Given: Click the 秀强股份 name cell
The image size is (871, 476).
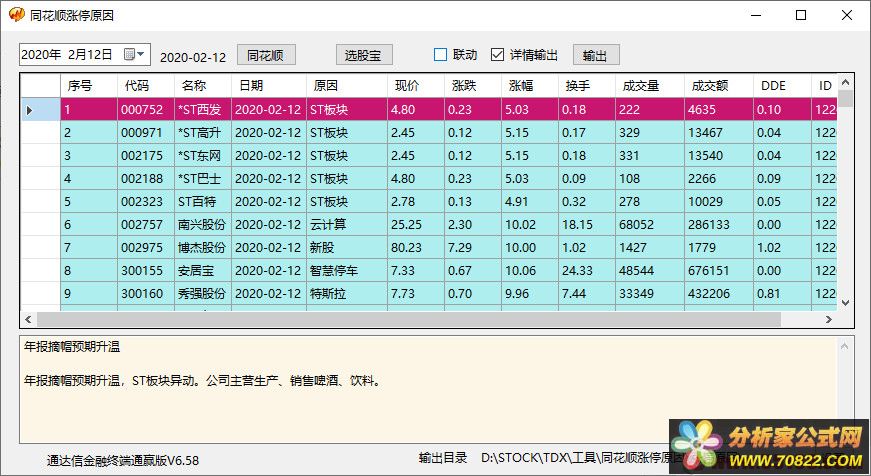Looking at the screenshot, I should pyautogui.click(x=203, y=293).
